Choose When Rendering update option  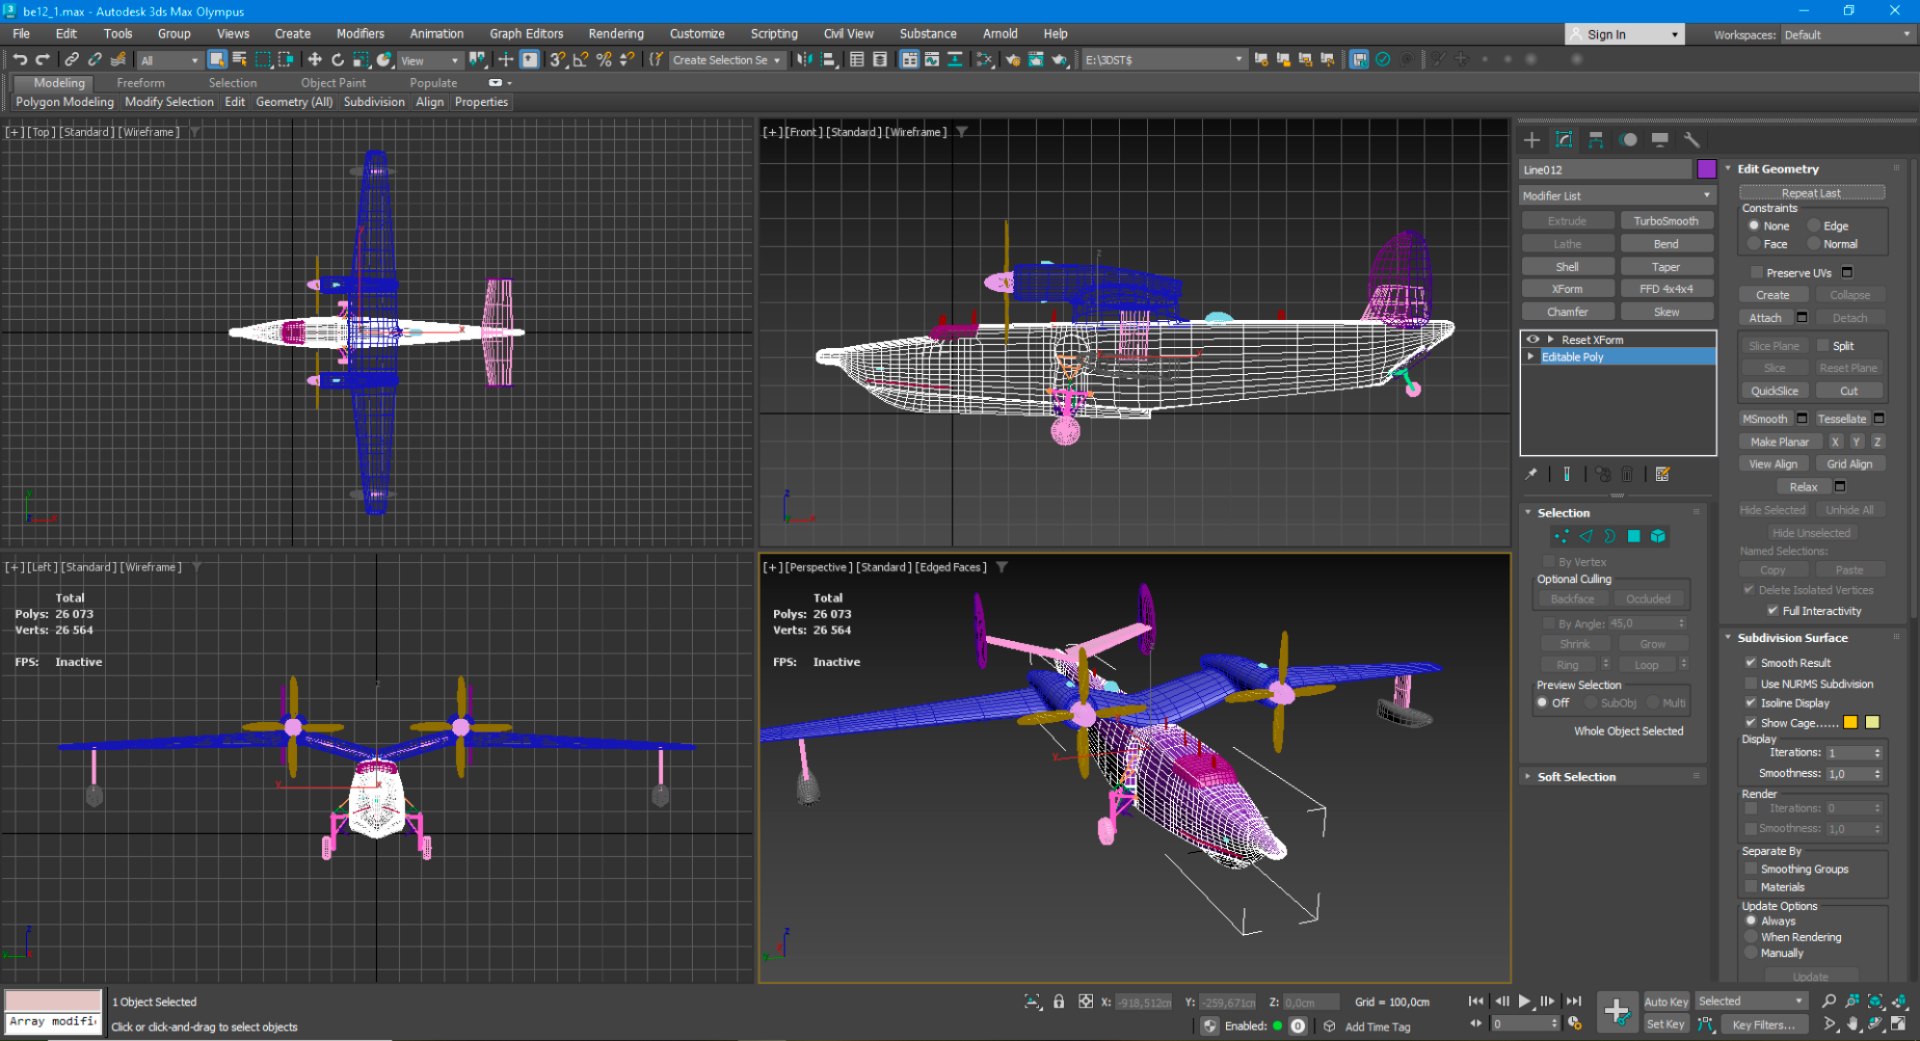[1751, 937]
